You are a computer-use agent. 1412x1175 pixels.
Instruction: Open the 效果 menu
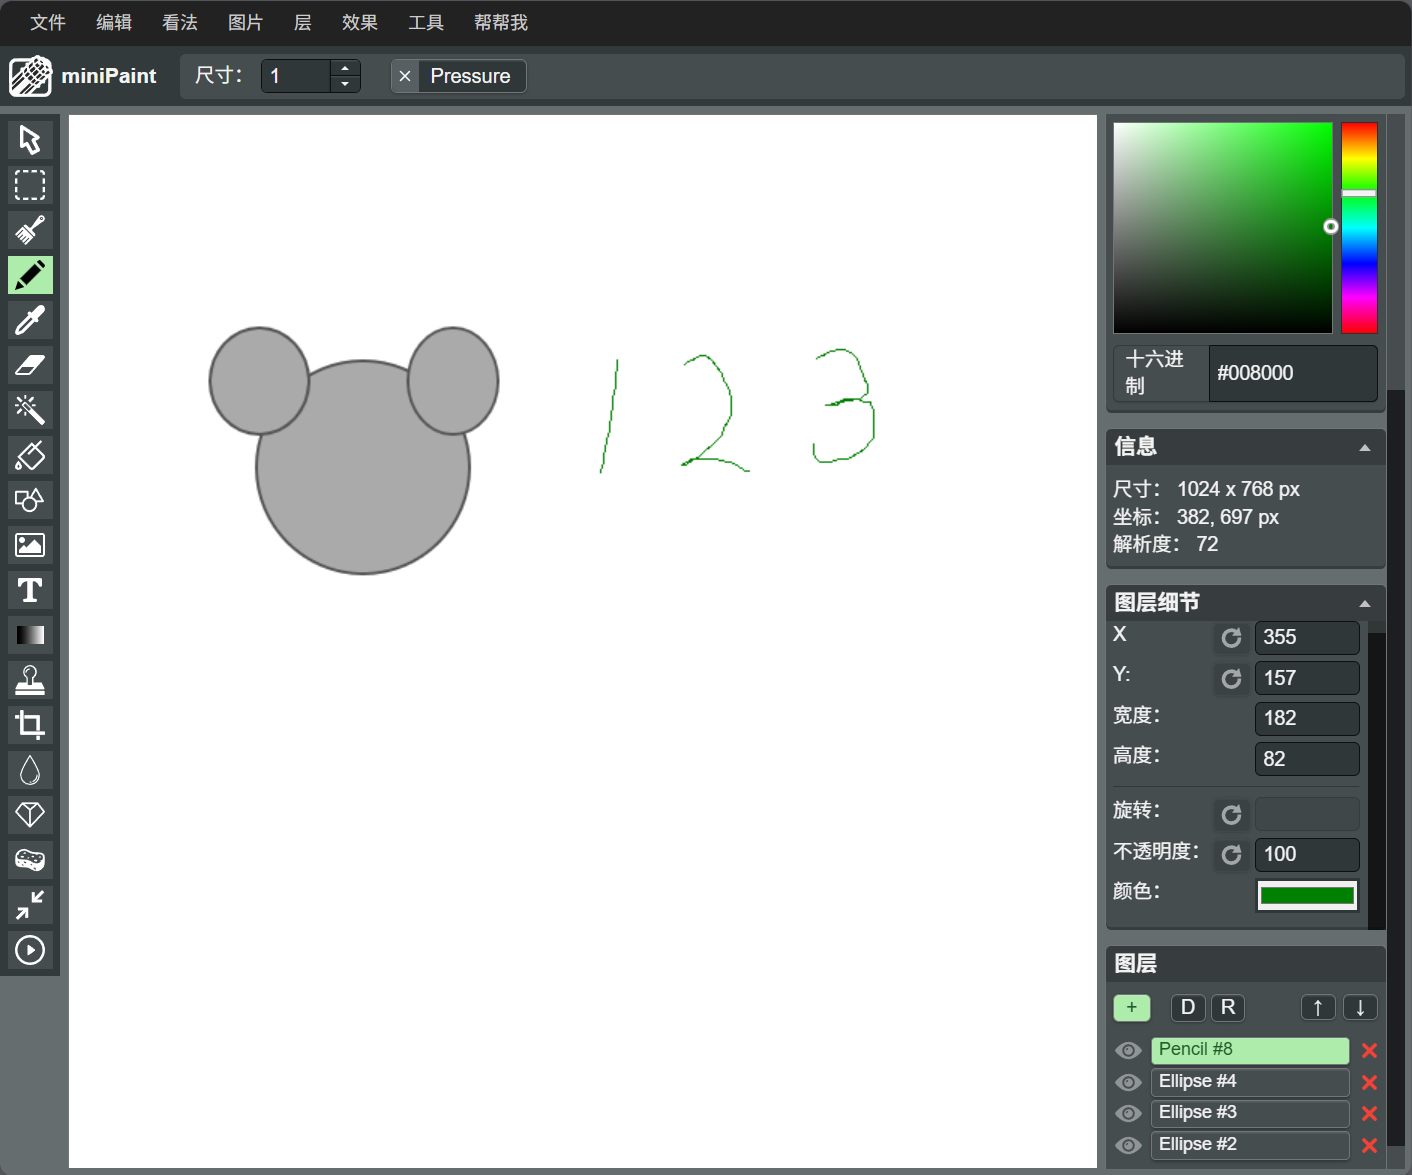pos(359,22)
